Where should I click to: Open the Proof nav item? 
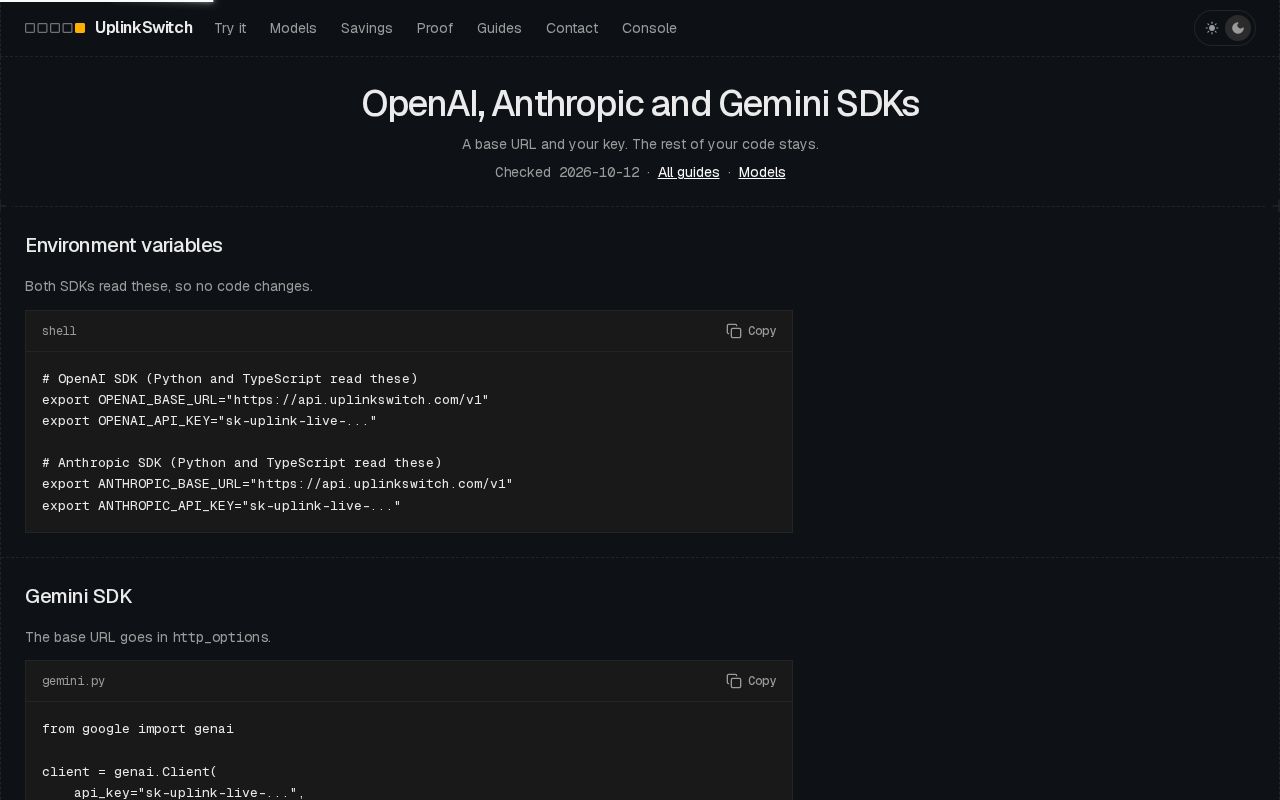coord(435,28)
